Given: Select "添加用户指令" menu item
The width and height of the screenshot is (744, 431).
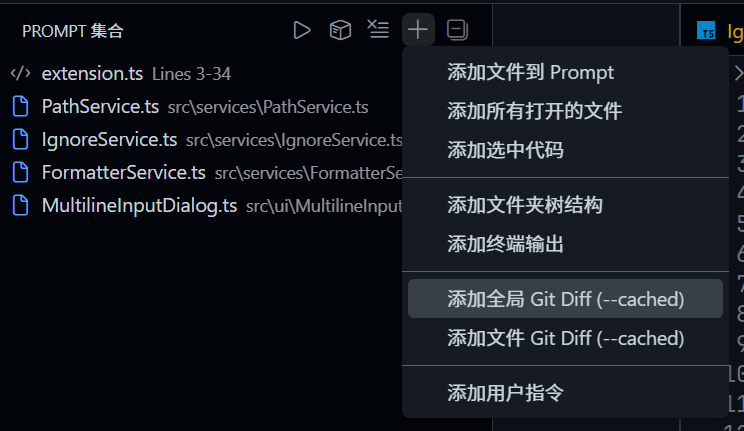Looking at the screenshot, I should pyautogui.click(x=505, y=393).
